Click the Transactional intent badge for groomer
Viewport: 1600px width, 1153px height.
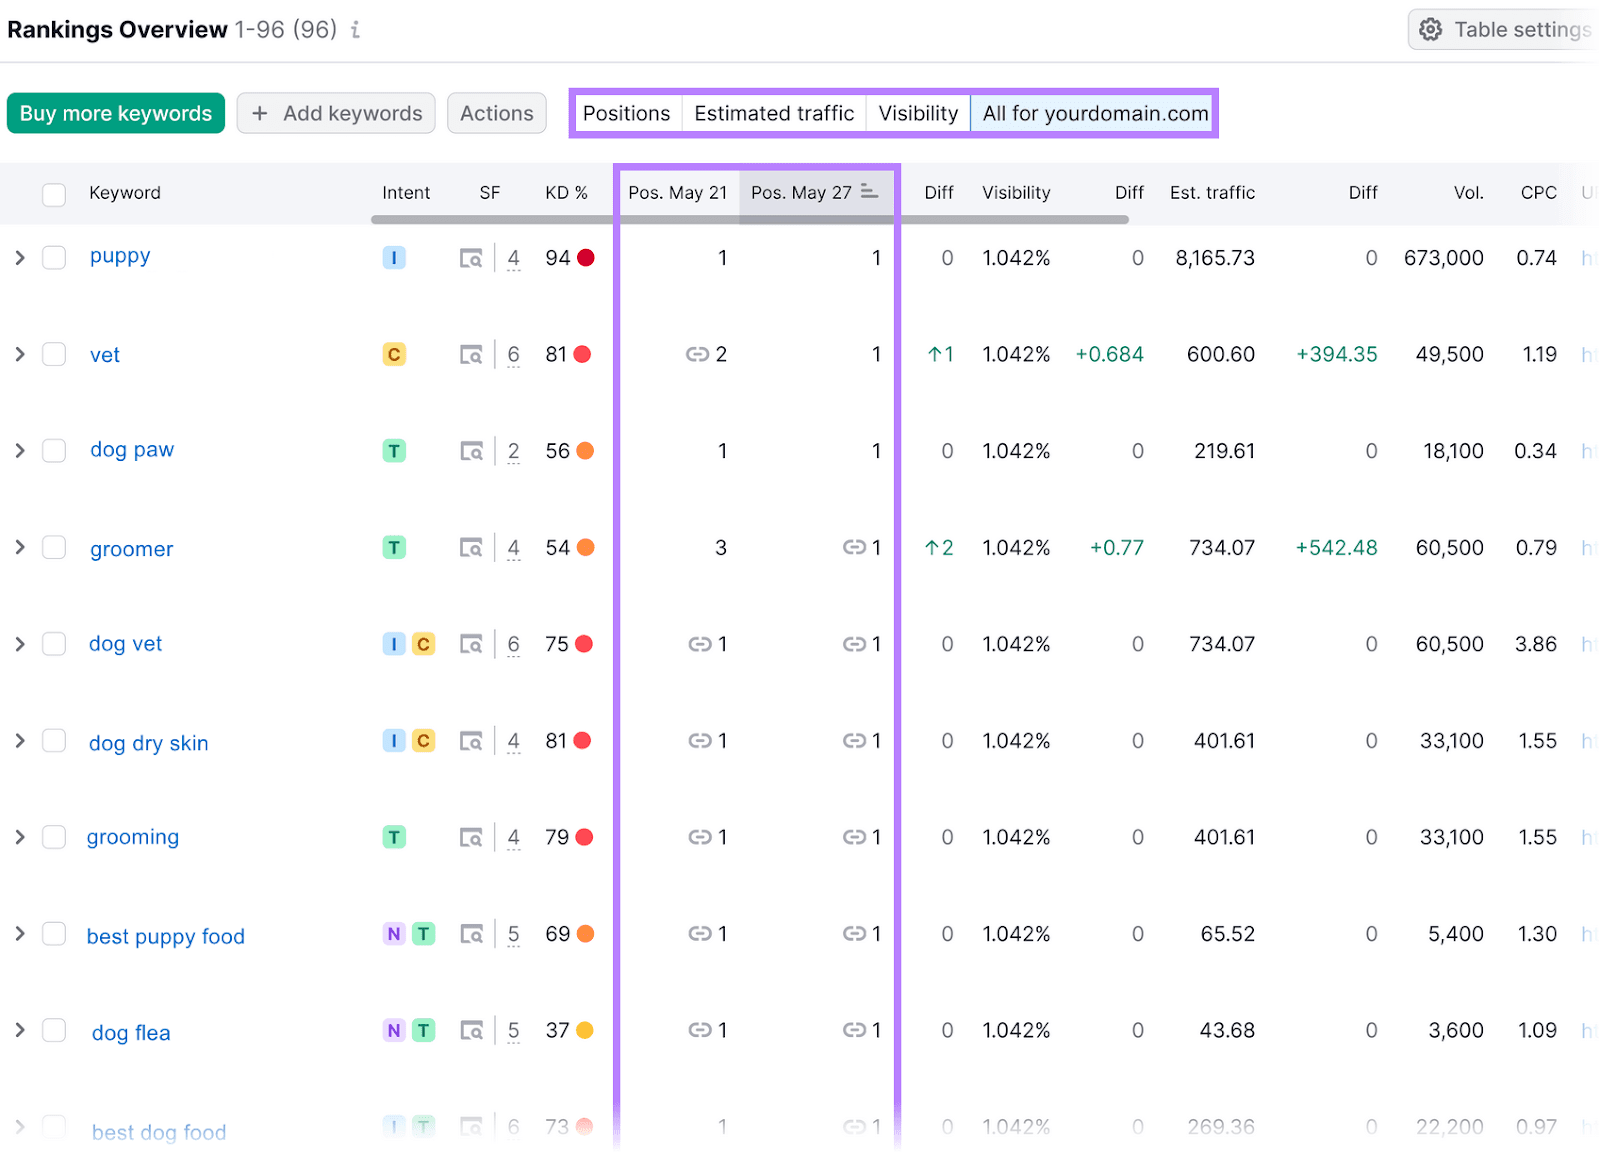pyautogui.click(x=394, y=548)
